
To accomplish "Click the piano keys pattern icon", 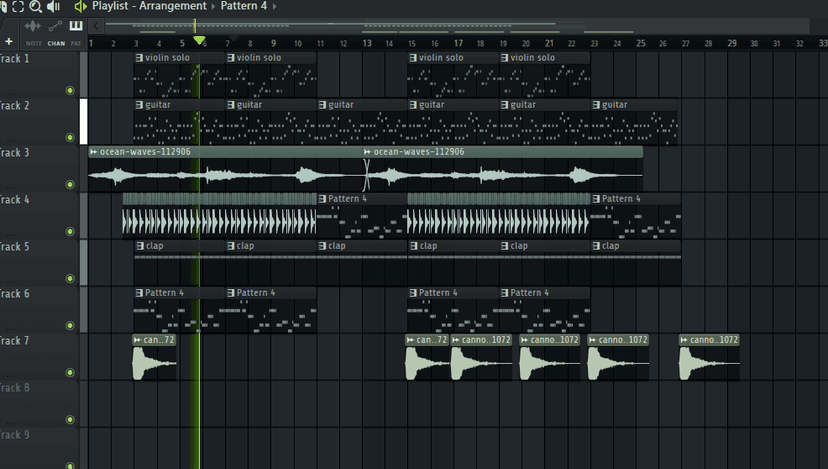I will pos(76,25).
